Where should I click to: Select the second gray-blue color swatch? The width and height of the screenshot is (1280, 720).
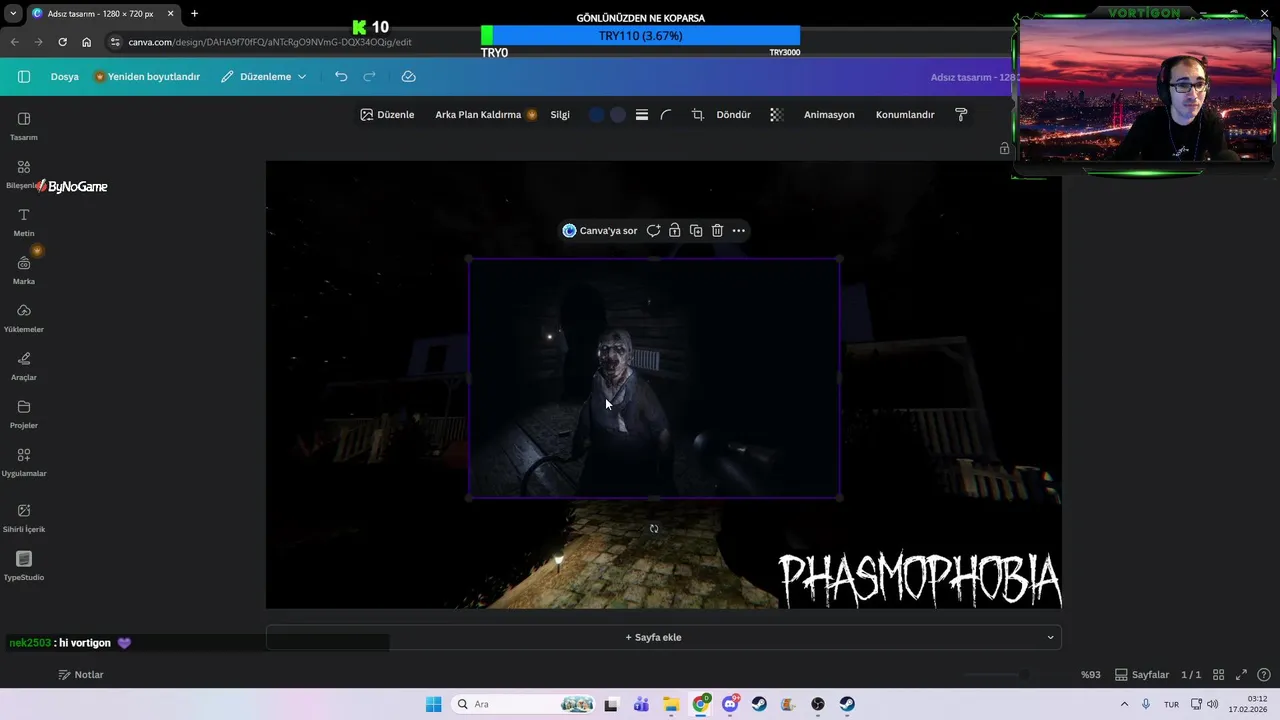point(618,115)
